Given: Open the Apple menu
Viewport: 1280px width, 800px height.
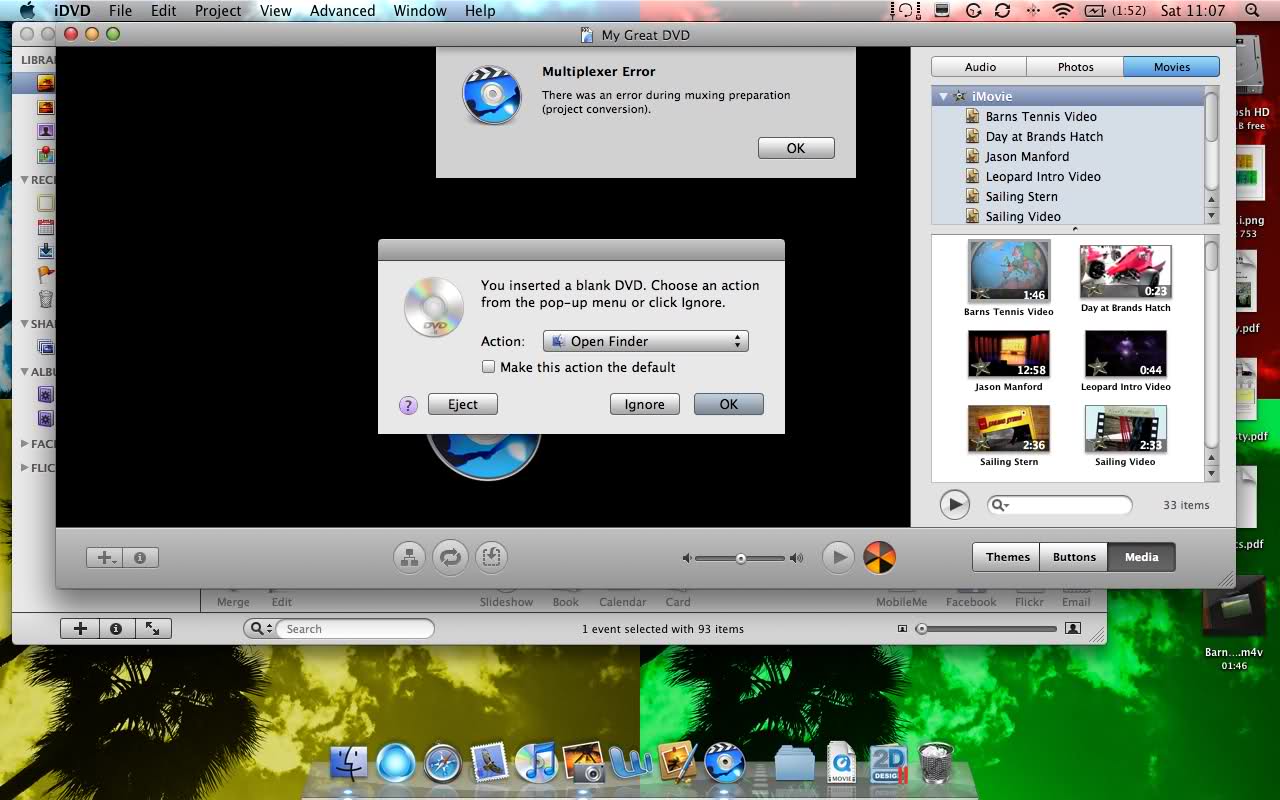Looking at the screenshot, I should click(x=27, y=11).
